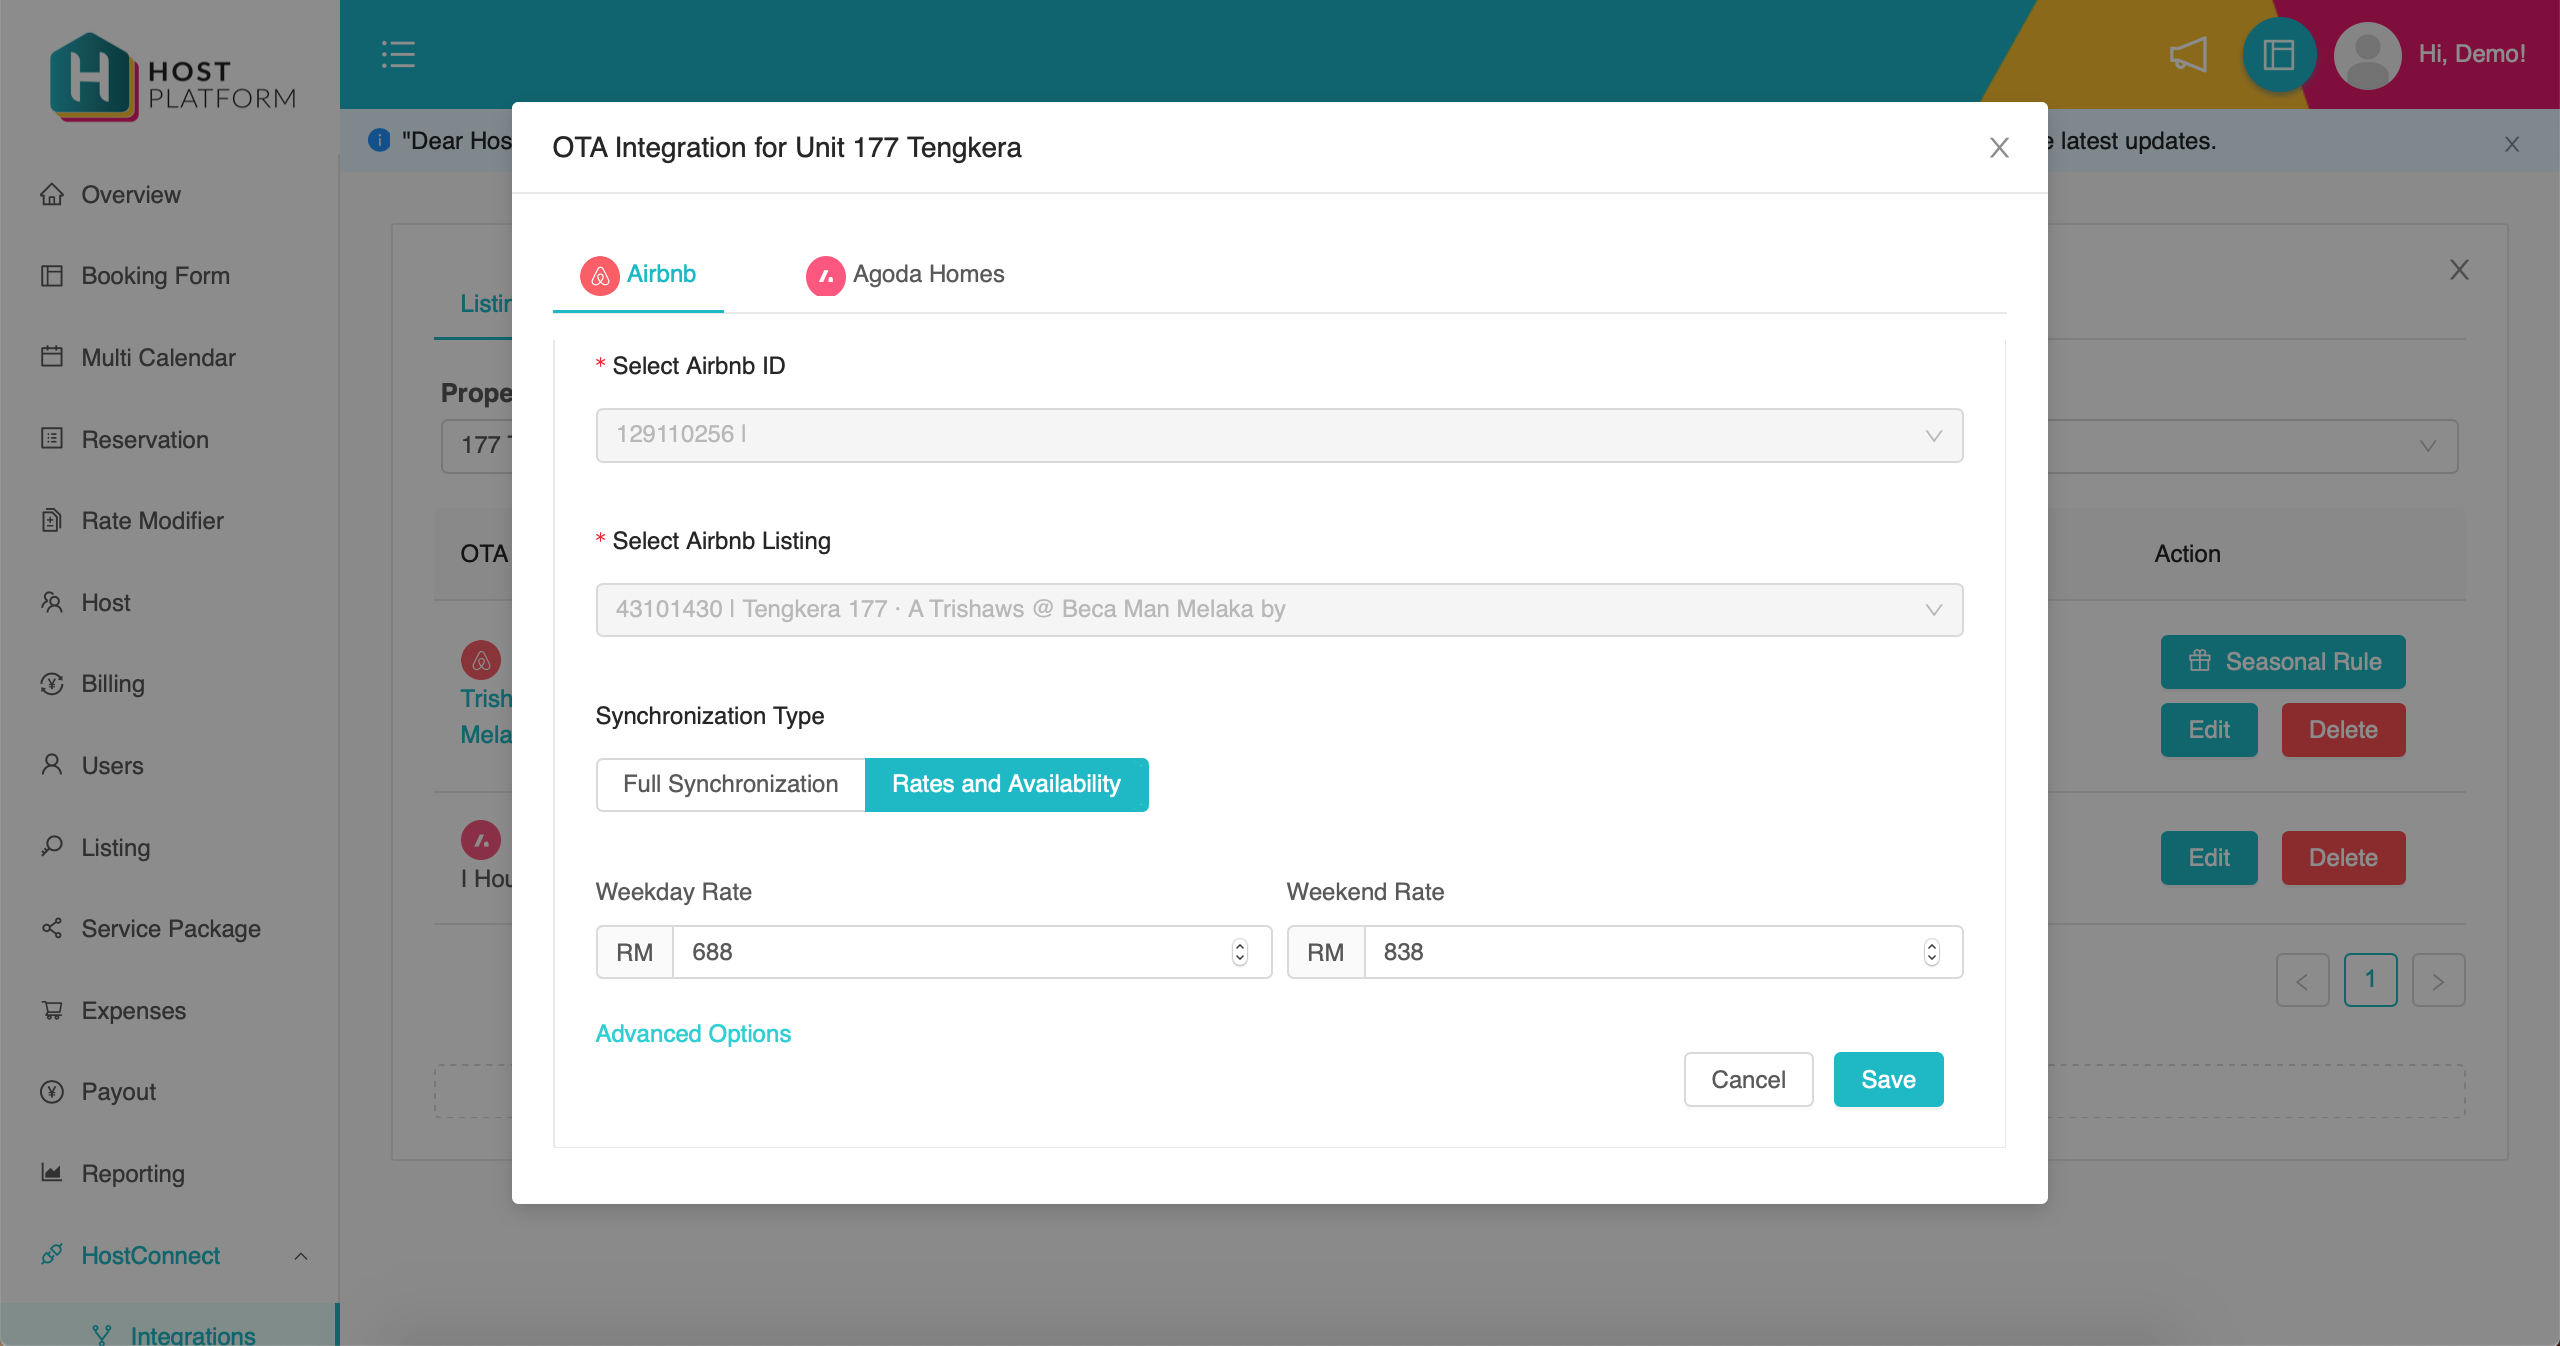Adjust the Weekday Rate stepper arrows

(x=1240, y=952)
